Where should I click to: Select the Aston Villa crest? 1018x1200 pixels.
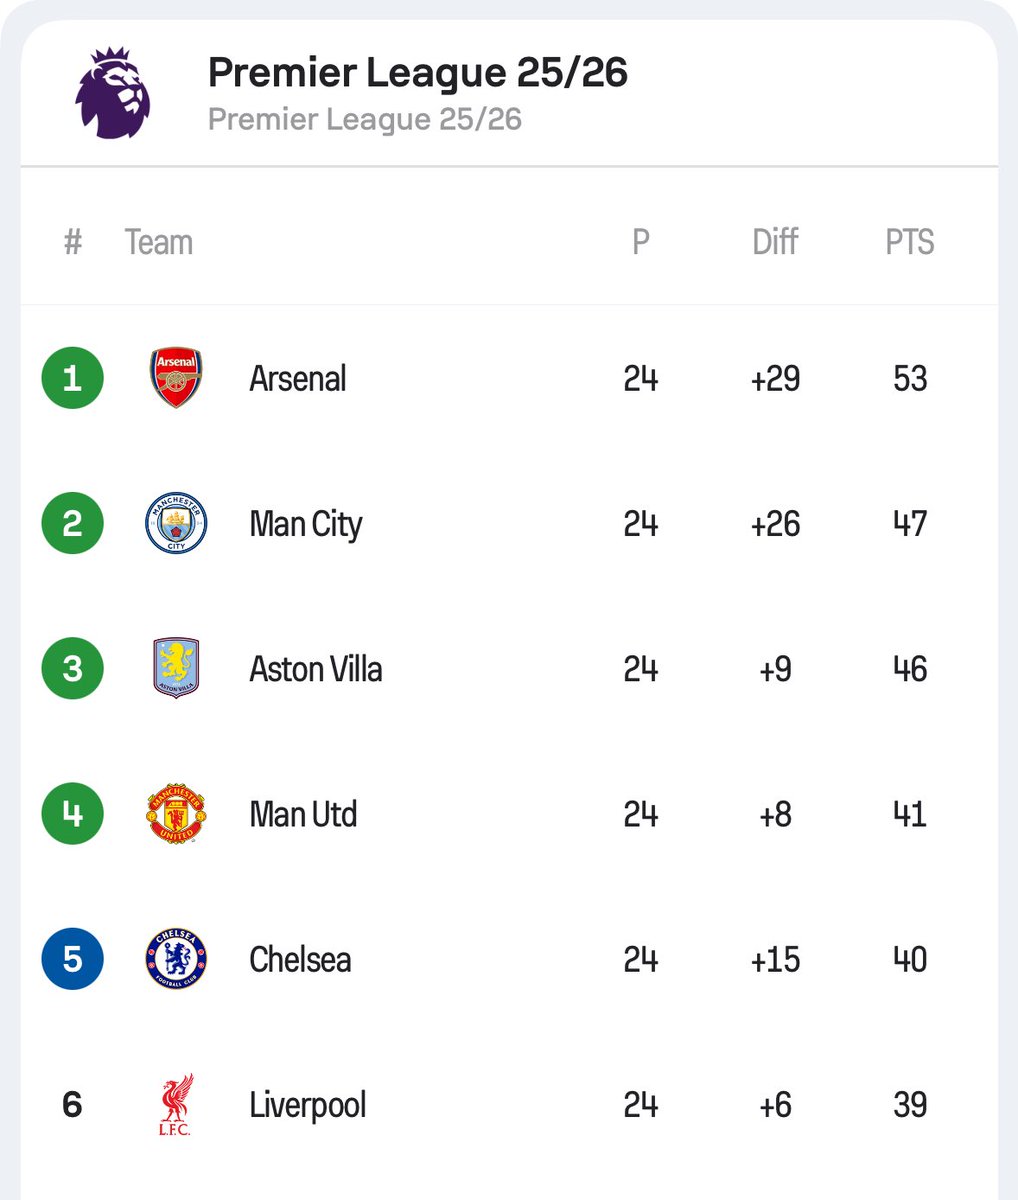pyautogui.click(x=176, y=668)
